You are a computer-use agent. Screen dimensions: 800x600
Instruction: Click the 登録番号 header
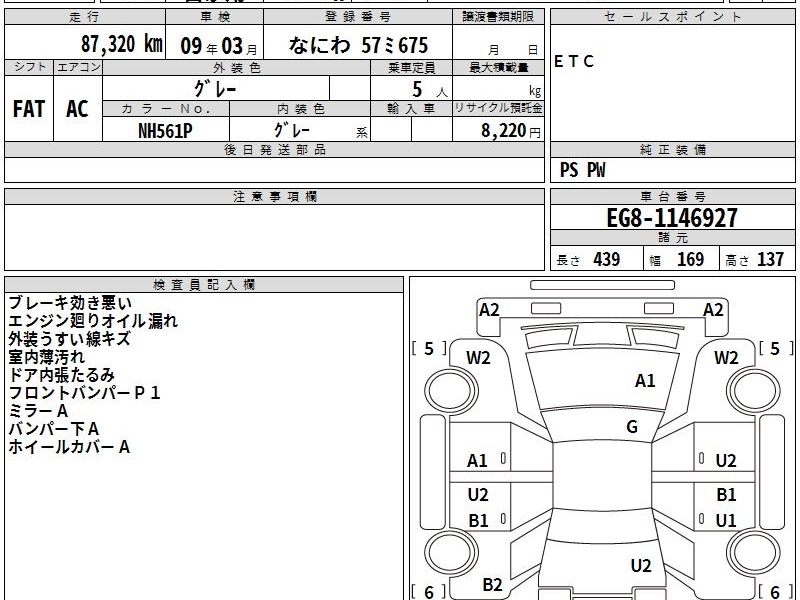pyautogui.click(x=358, y=17)
